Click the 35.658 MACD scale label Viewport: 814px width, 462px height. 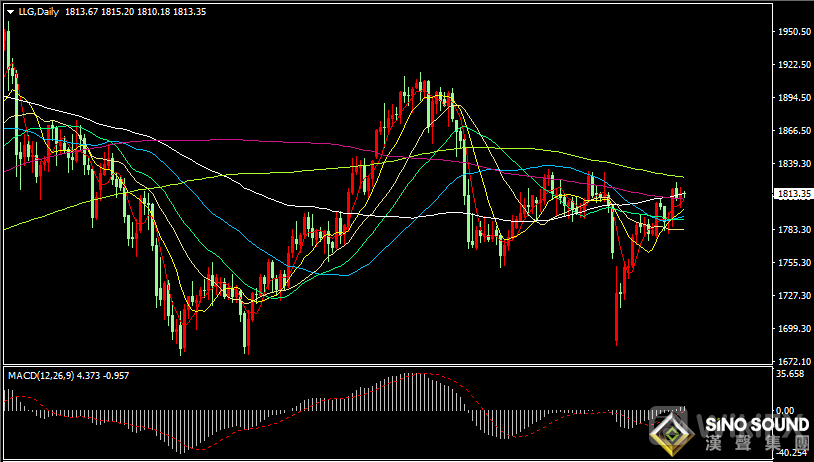click(790, 374)
